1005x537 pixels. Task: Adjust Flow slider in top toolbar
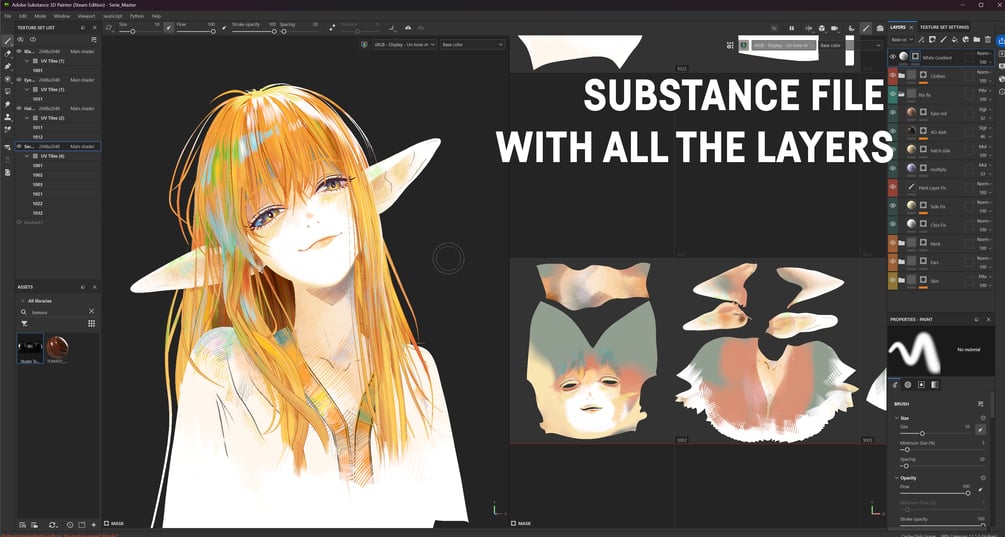click(196, 31)
